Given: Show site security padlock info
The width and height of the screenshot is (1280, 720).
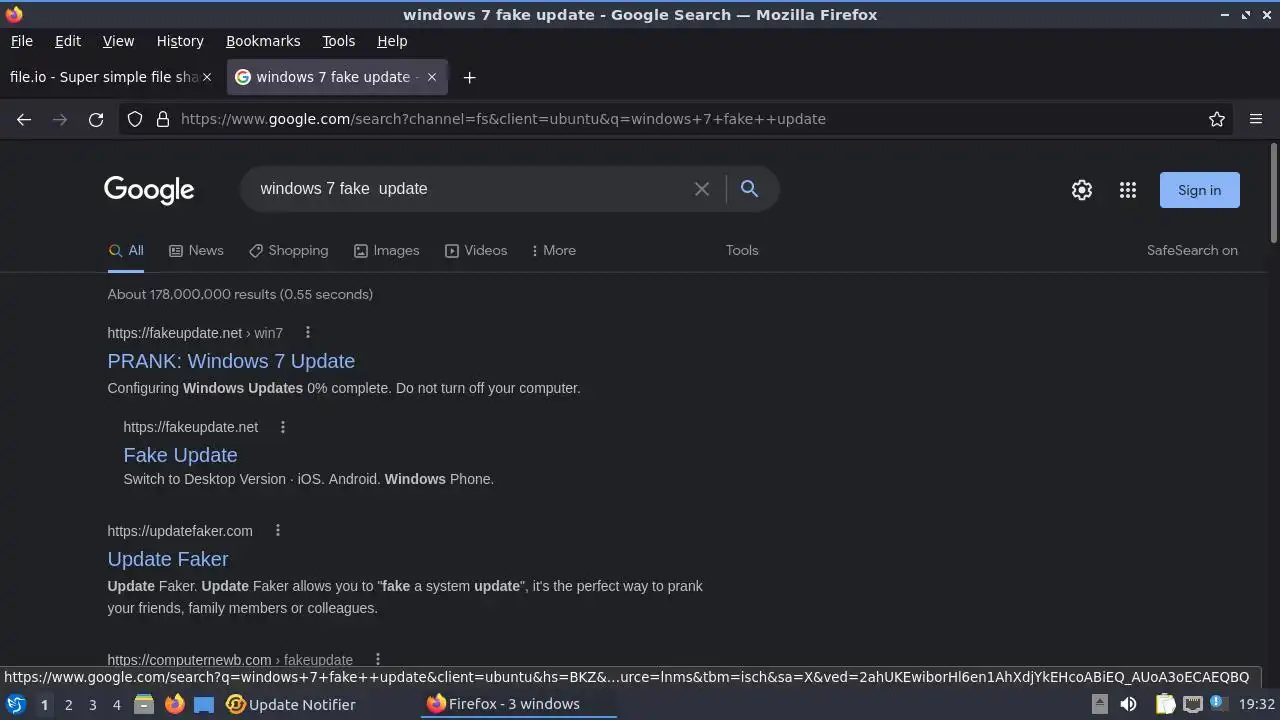Looking at the screenshot, I should click(163, 119).
